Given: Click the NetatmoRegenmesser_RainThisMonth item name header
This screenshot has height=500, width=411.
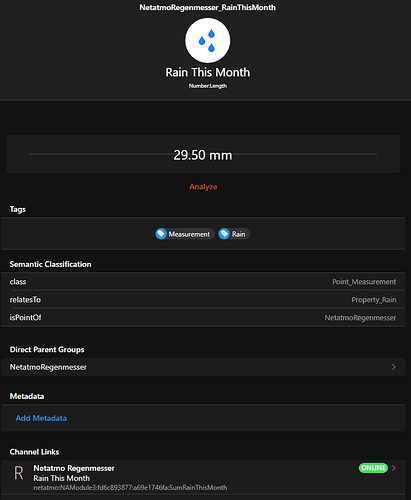Looking at the screenshot, I should pos(207,7).
